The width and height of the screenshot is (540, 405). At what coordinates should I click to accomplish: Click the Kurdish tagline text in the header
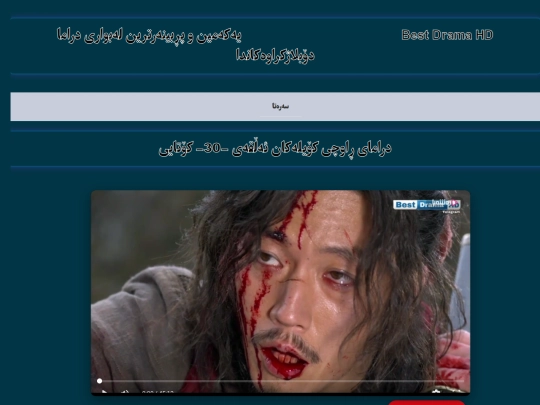pyautogui.click(x=186, y=45)
